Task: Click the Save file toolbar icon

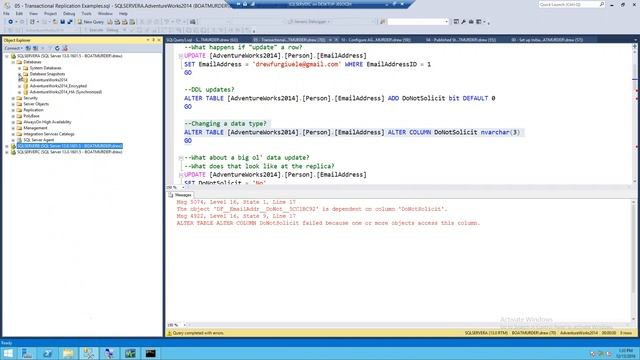Action: point(62,22)
